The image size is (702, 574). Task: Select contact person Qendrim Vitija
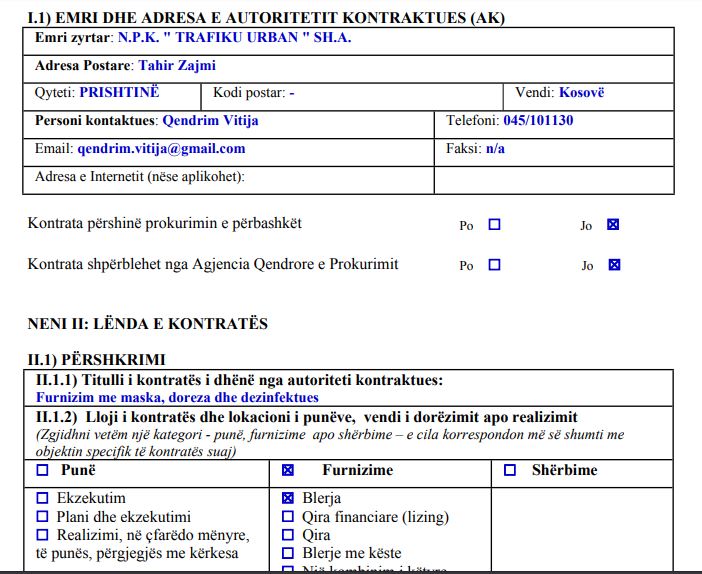pyautogui.click(x=210, y=120)
